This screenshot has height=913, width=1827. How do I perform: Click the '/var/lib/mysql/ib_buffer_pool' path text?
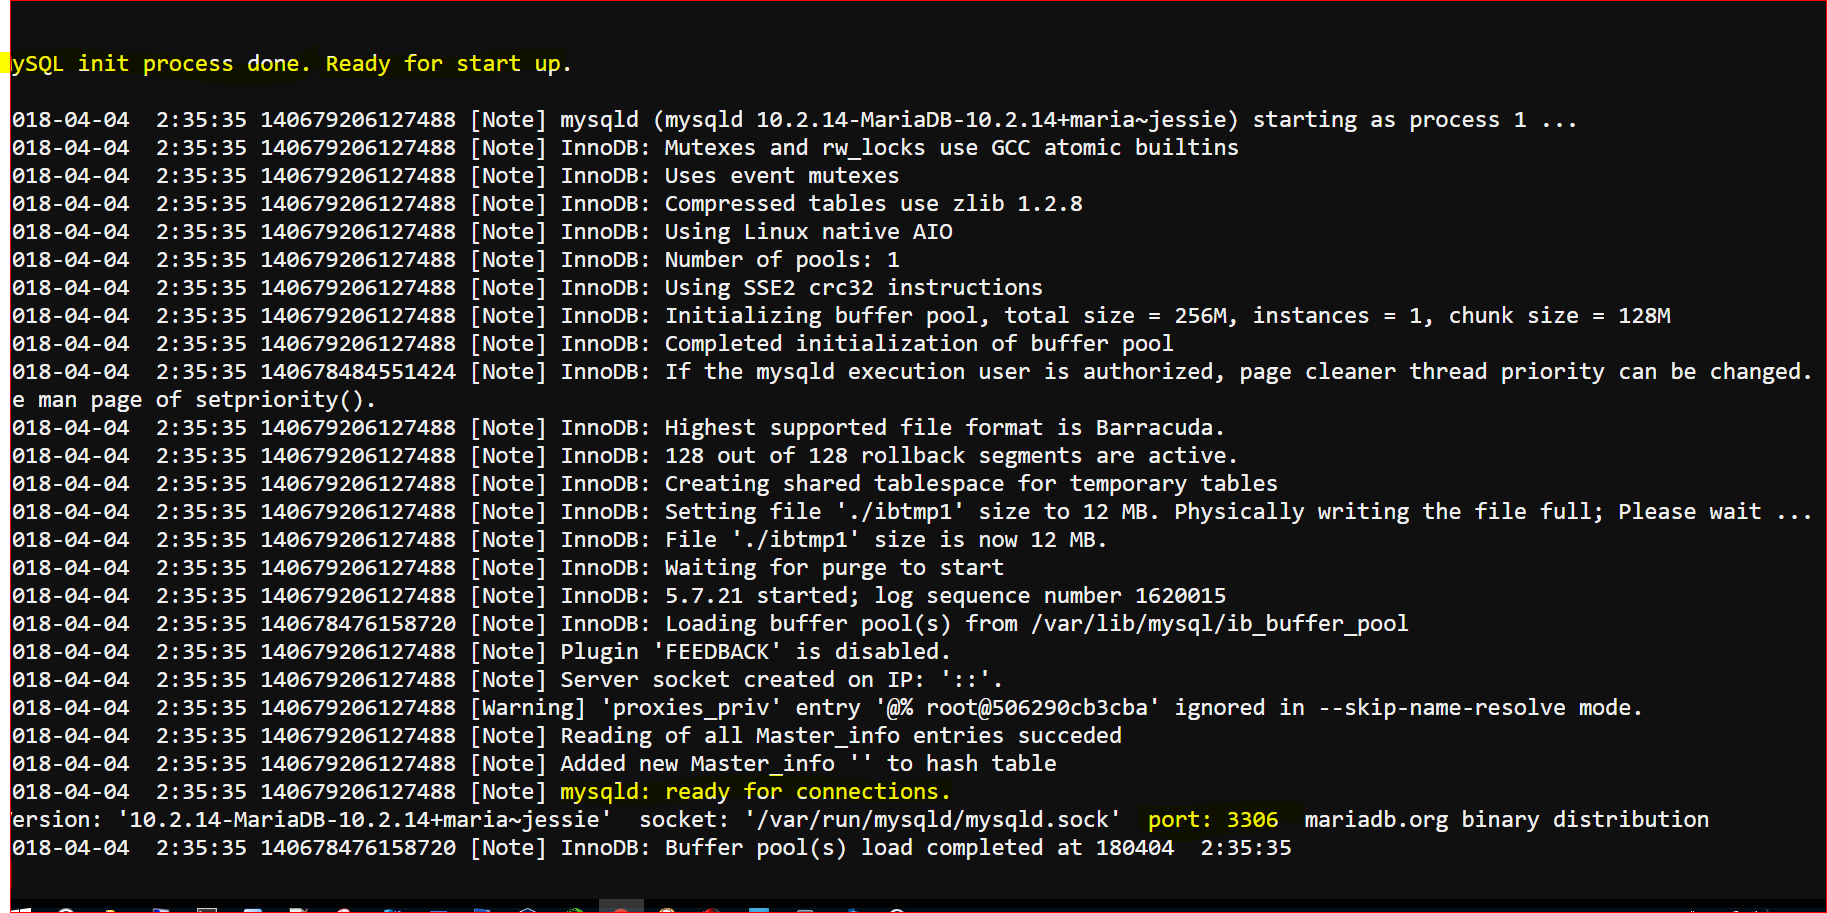pos(1220,624)
